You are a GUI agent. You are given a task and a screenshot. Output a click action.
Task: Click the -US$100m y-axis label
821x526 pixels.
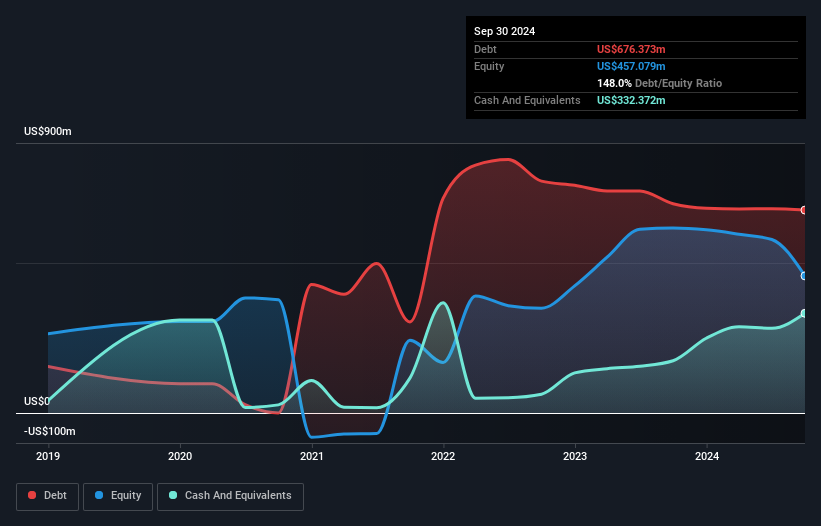tap(50, 431)
